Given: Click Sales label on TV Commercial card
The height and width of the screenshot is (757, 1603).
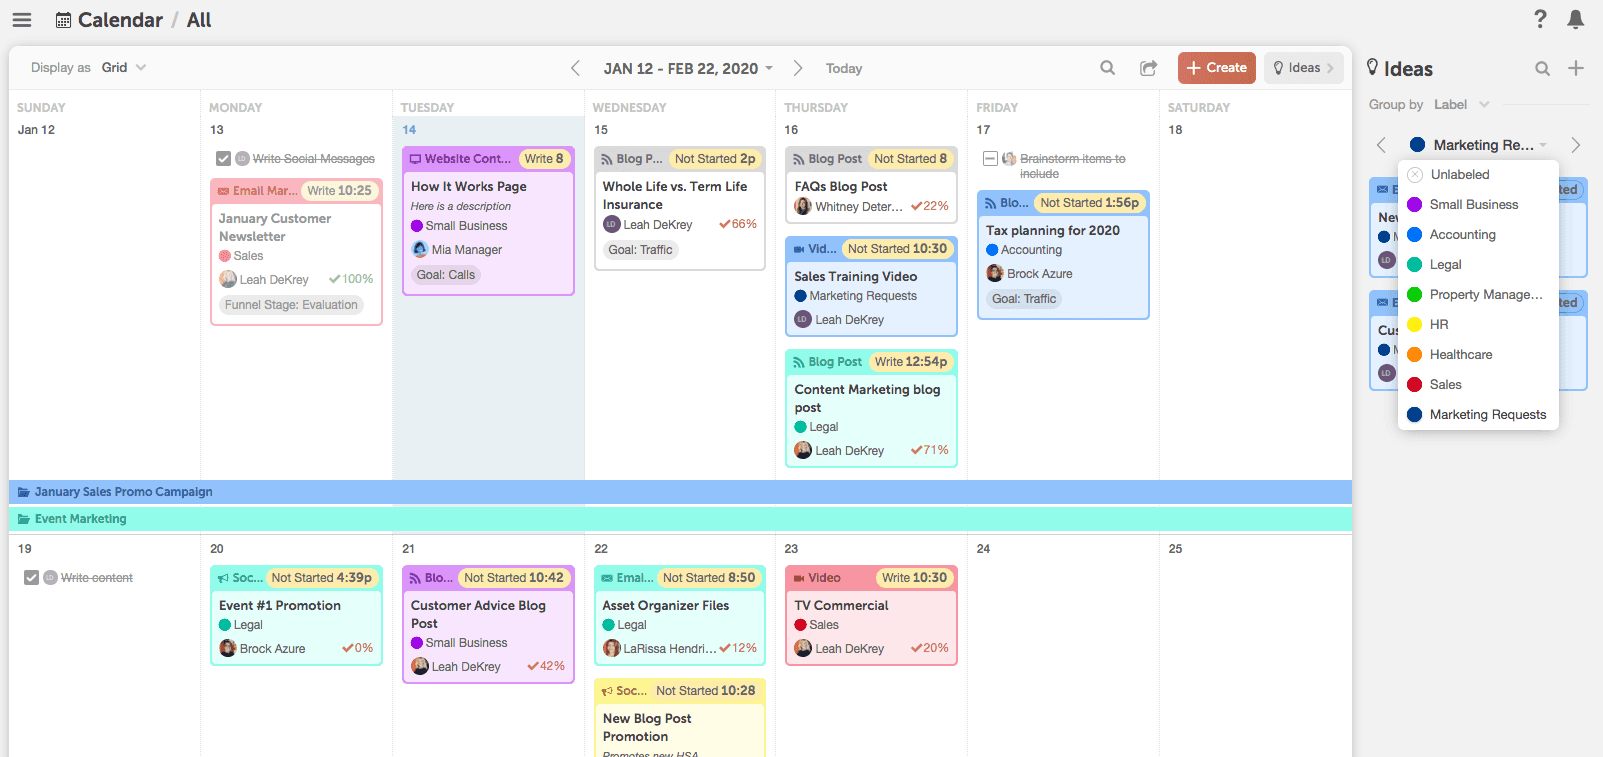Looking at the screenshot, I should pos(817,625).
